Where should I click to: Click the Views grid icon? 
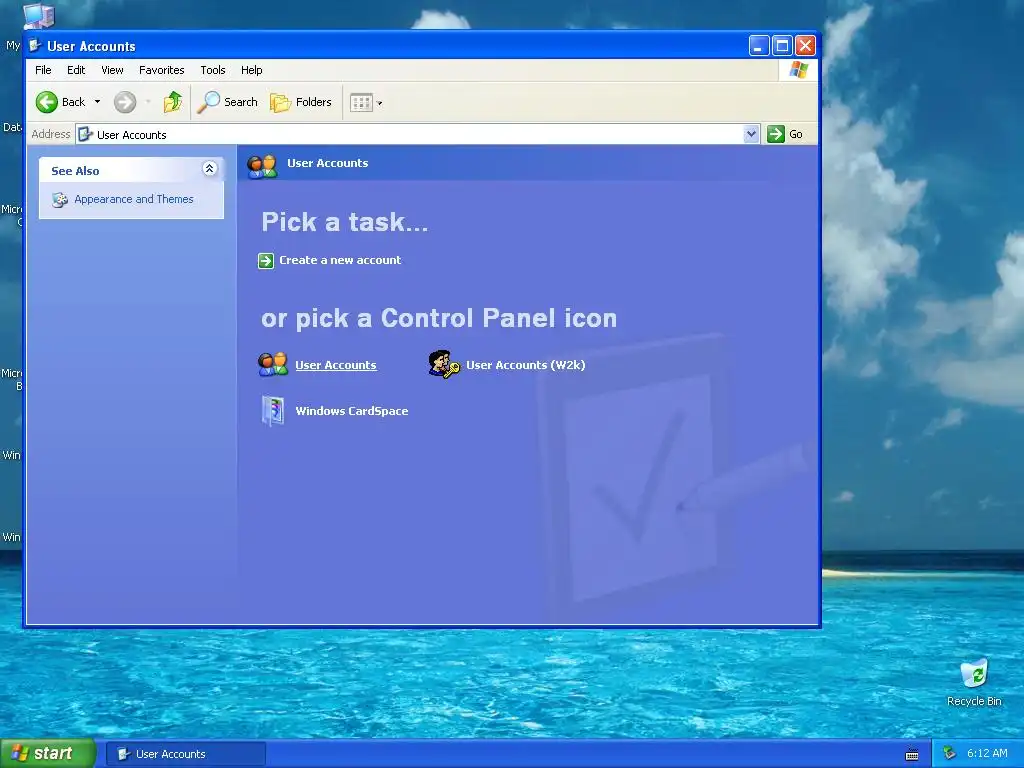pos(361,103)
